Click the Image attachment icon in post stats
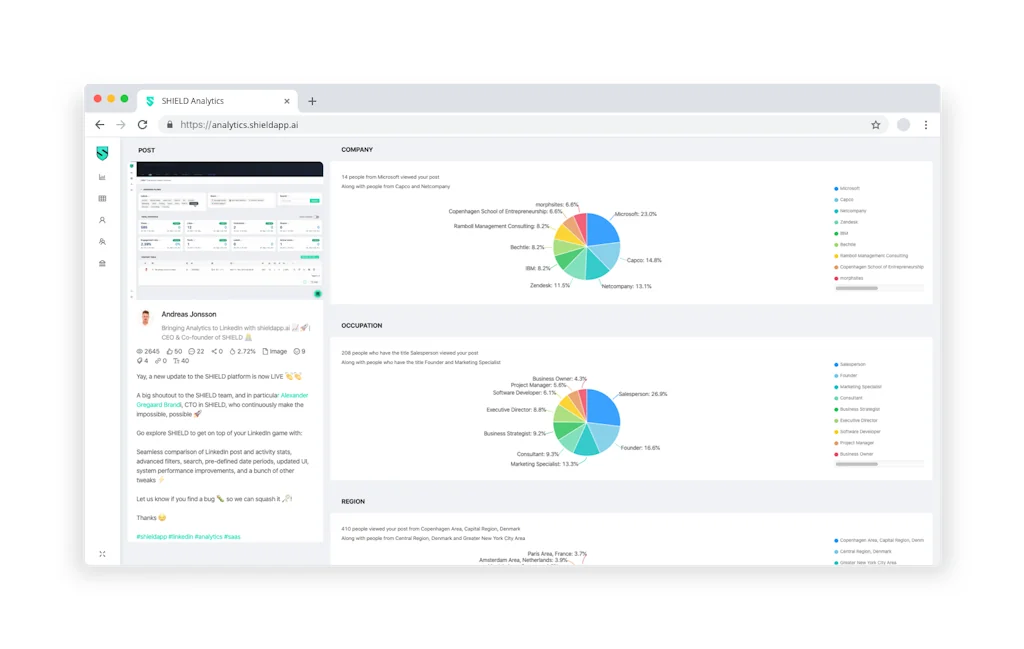Image resolution: width=1024 pixels, height=649 pixels. 266,351
